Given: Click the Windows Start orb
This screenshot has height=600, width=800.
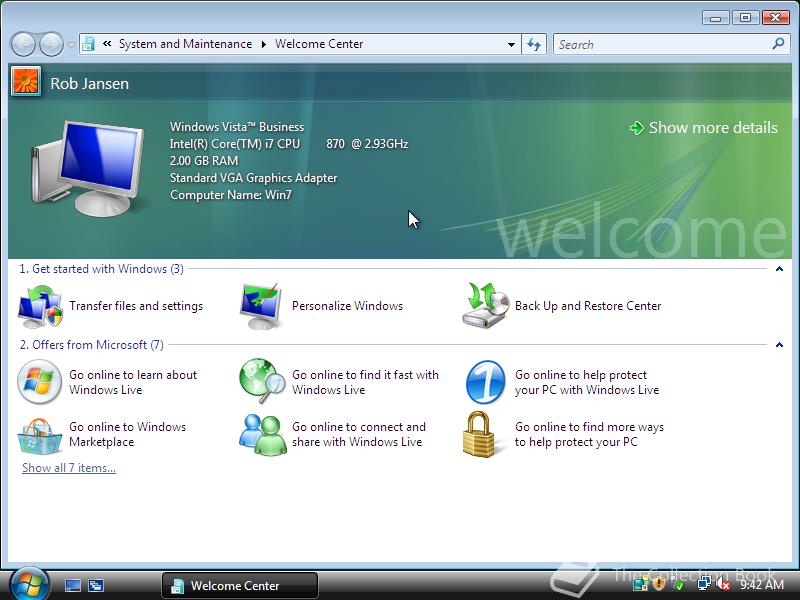Looking at the screenshot, I should (x=29, y=584).
